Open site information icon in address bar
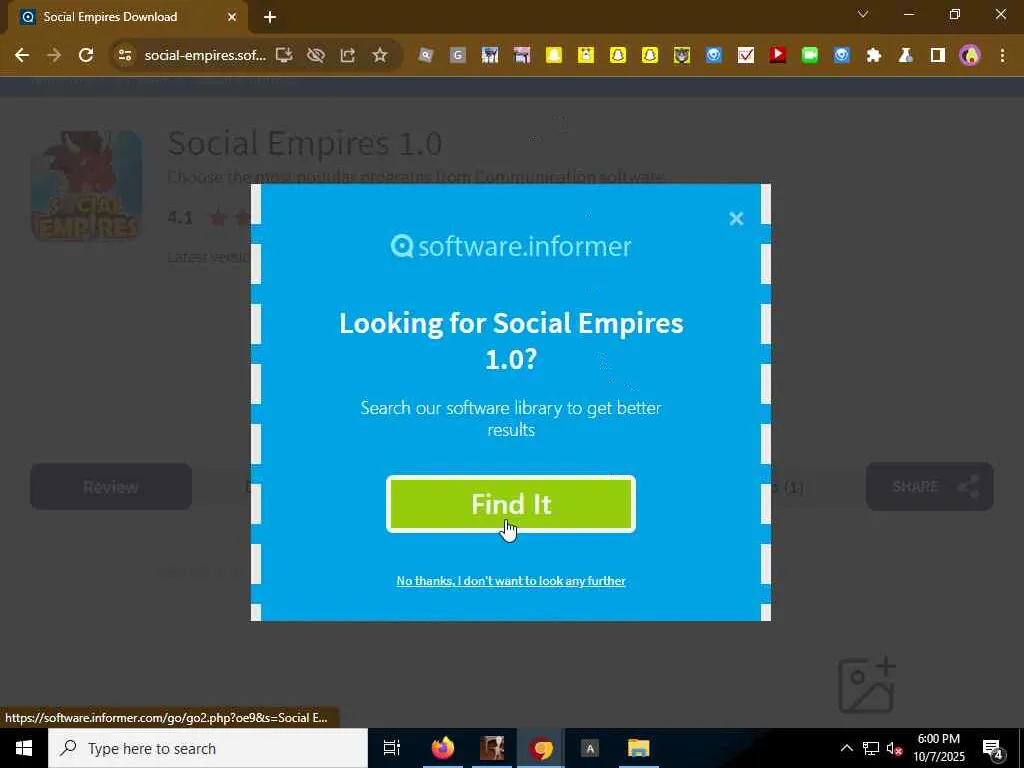This screenshot has height=768, width=1024. tap(124, 56)
